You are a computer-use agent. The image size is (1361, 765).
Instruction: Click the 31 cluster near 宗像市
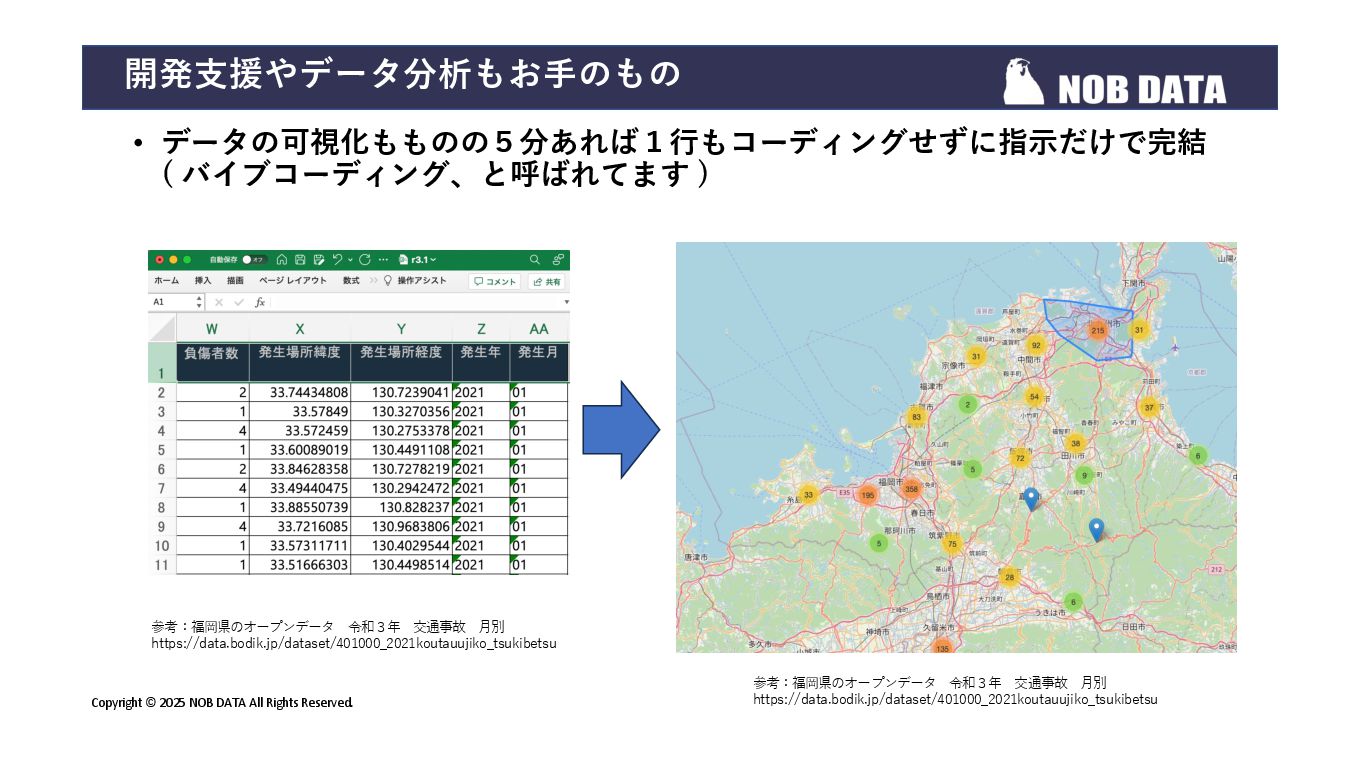pos(976,356)
